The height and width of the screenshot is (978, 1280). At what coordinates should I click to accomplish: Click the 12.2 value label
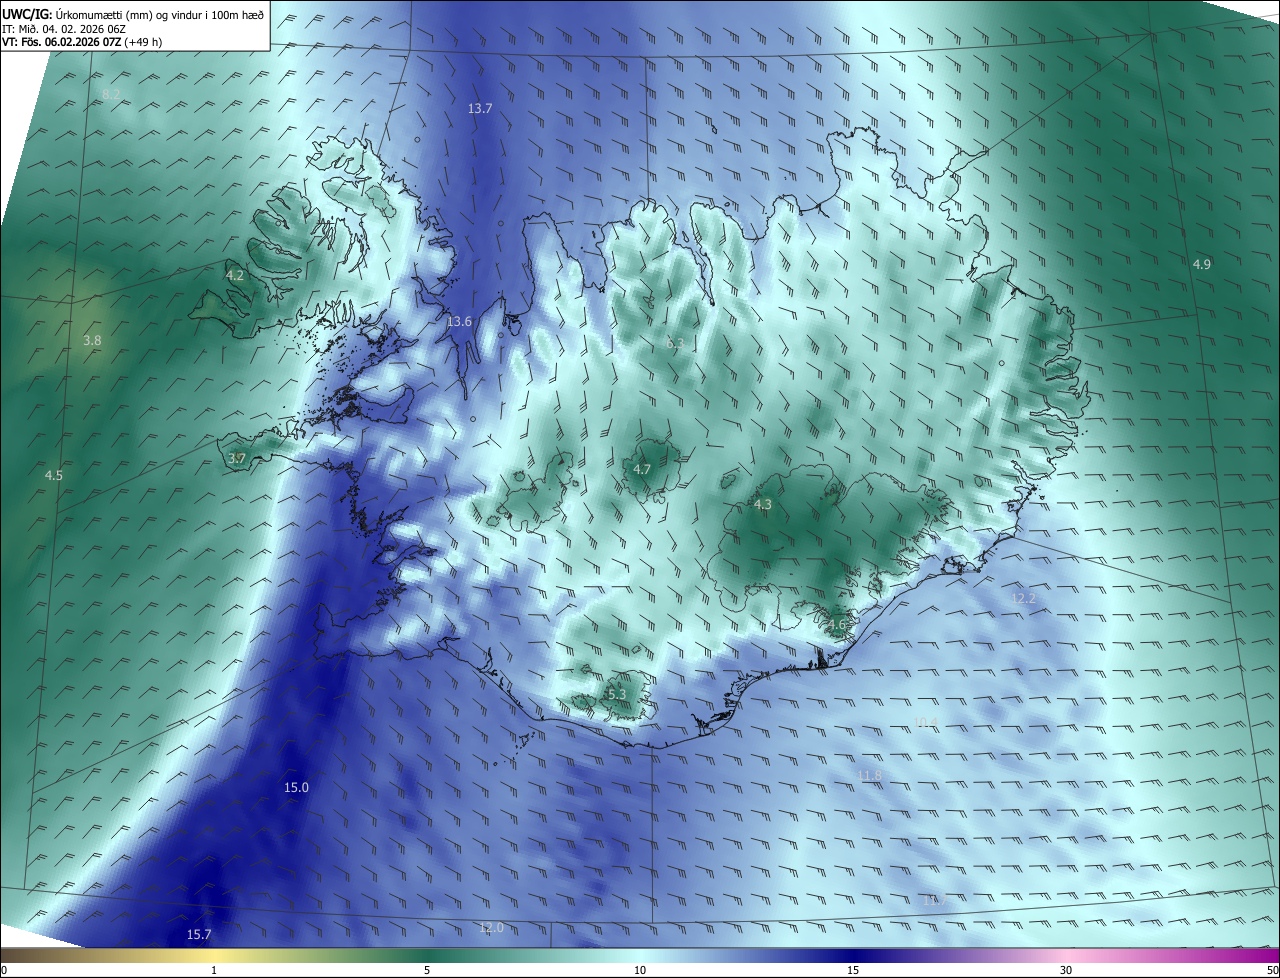pos(1023,599)
